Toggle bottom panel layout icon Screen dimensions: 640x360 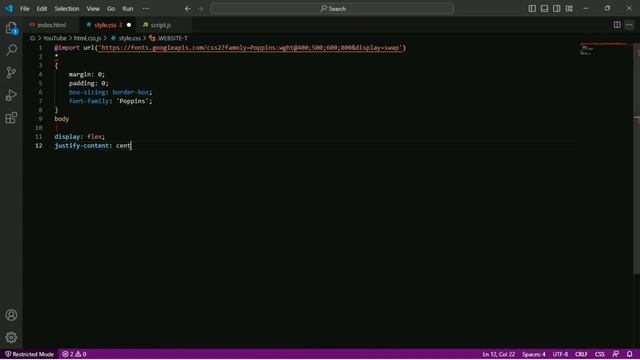click(x=544, y=9)
